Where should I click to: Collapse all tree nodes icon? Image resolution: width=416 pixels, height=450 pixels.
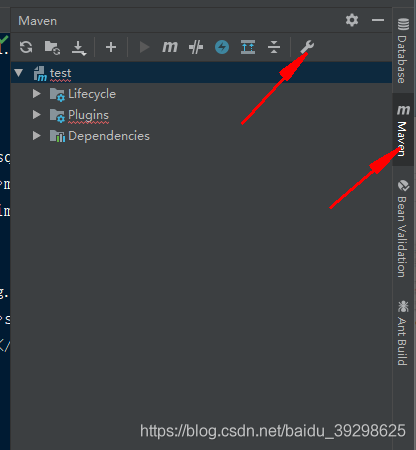click(x=274, y=47)
